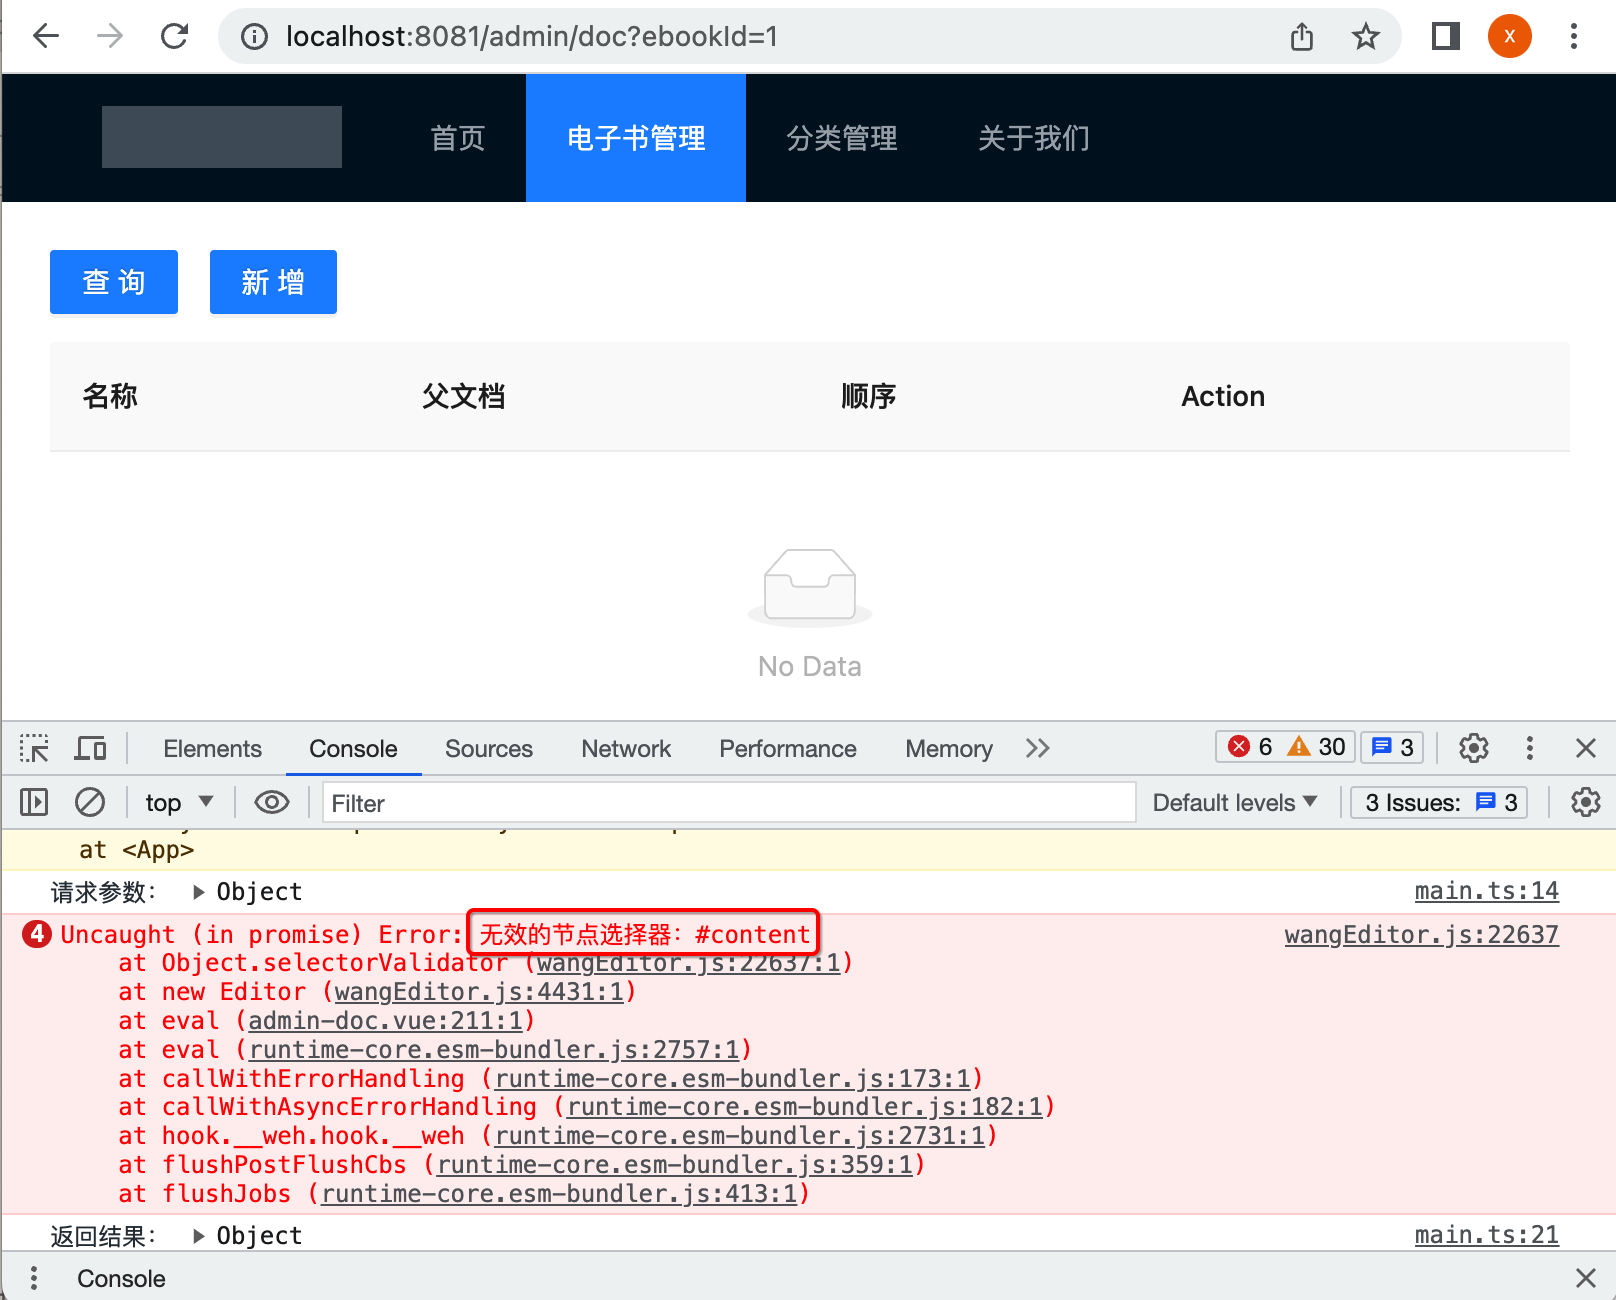1616x1300 pixels.
Task: Show the console sidebar panel
Action: [33, 802]
